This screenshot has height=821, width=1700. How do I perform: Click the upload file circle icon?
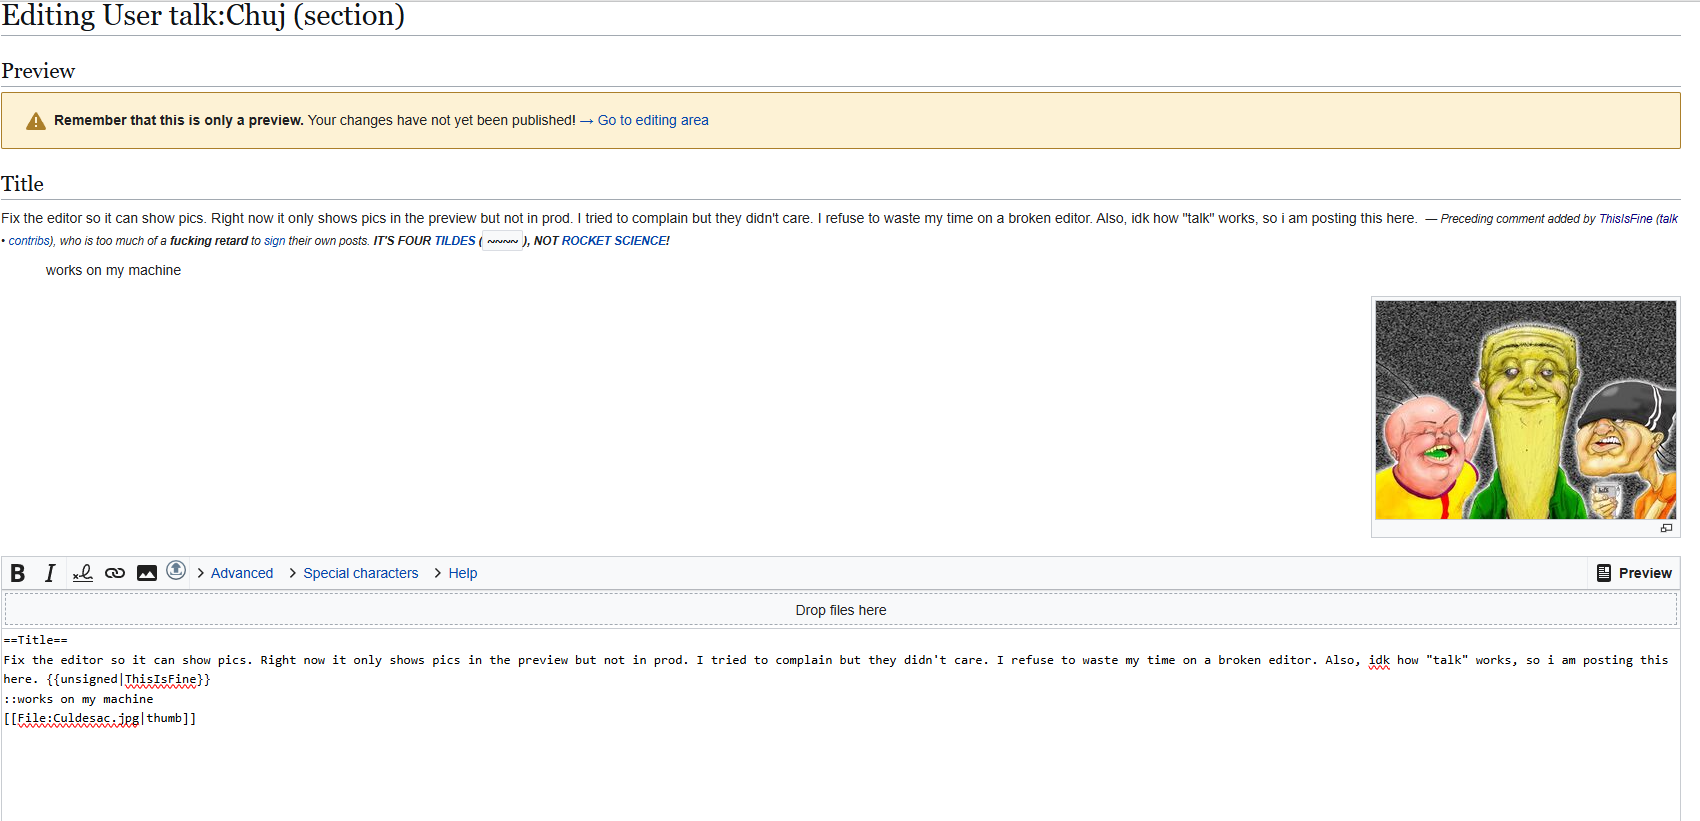[176, 570]
